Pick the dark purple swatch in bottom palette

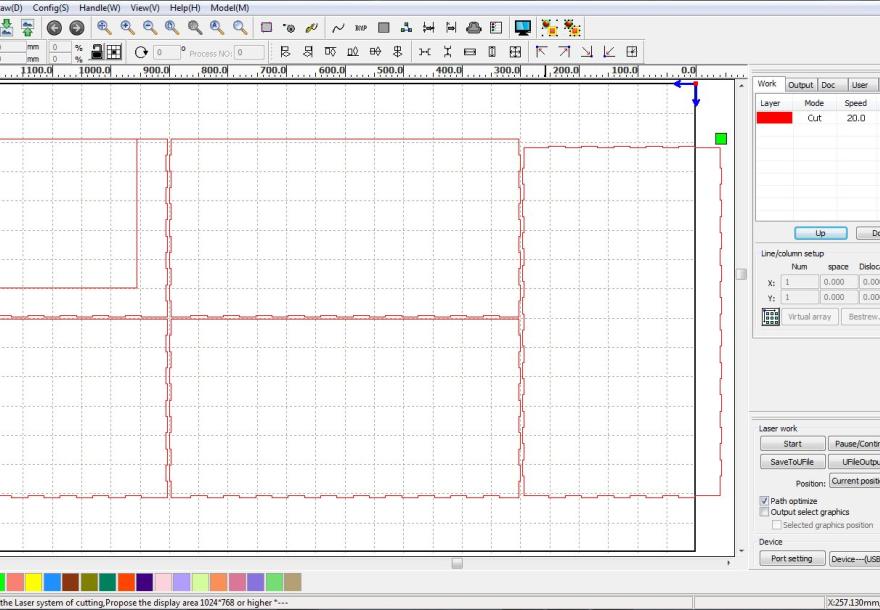144,582
